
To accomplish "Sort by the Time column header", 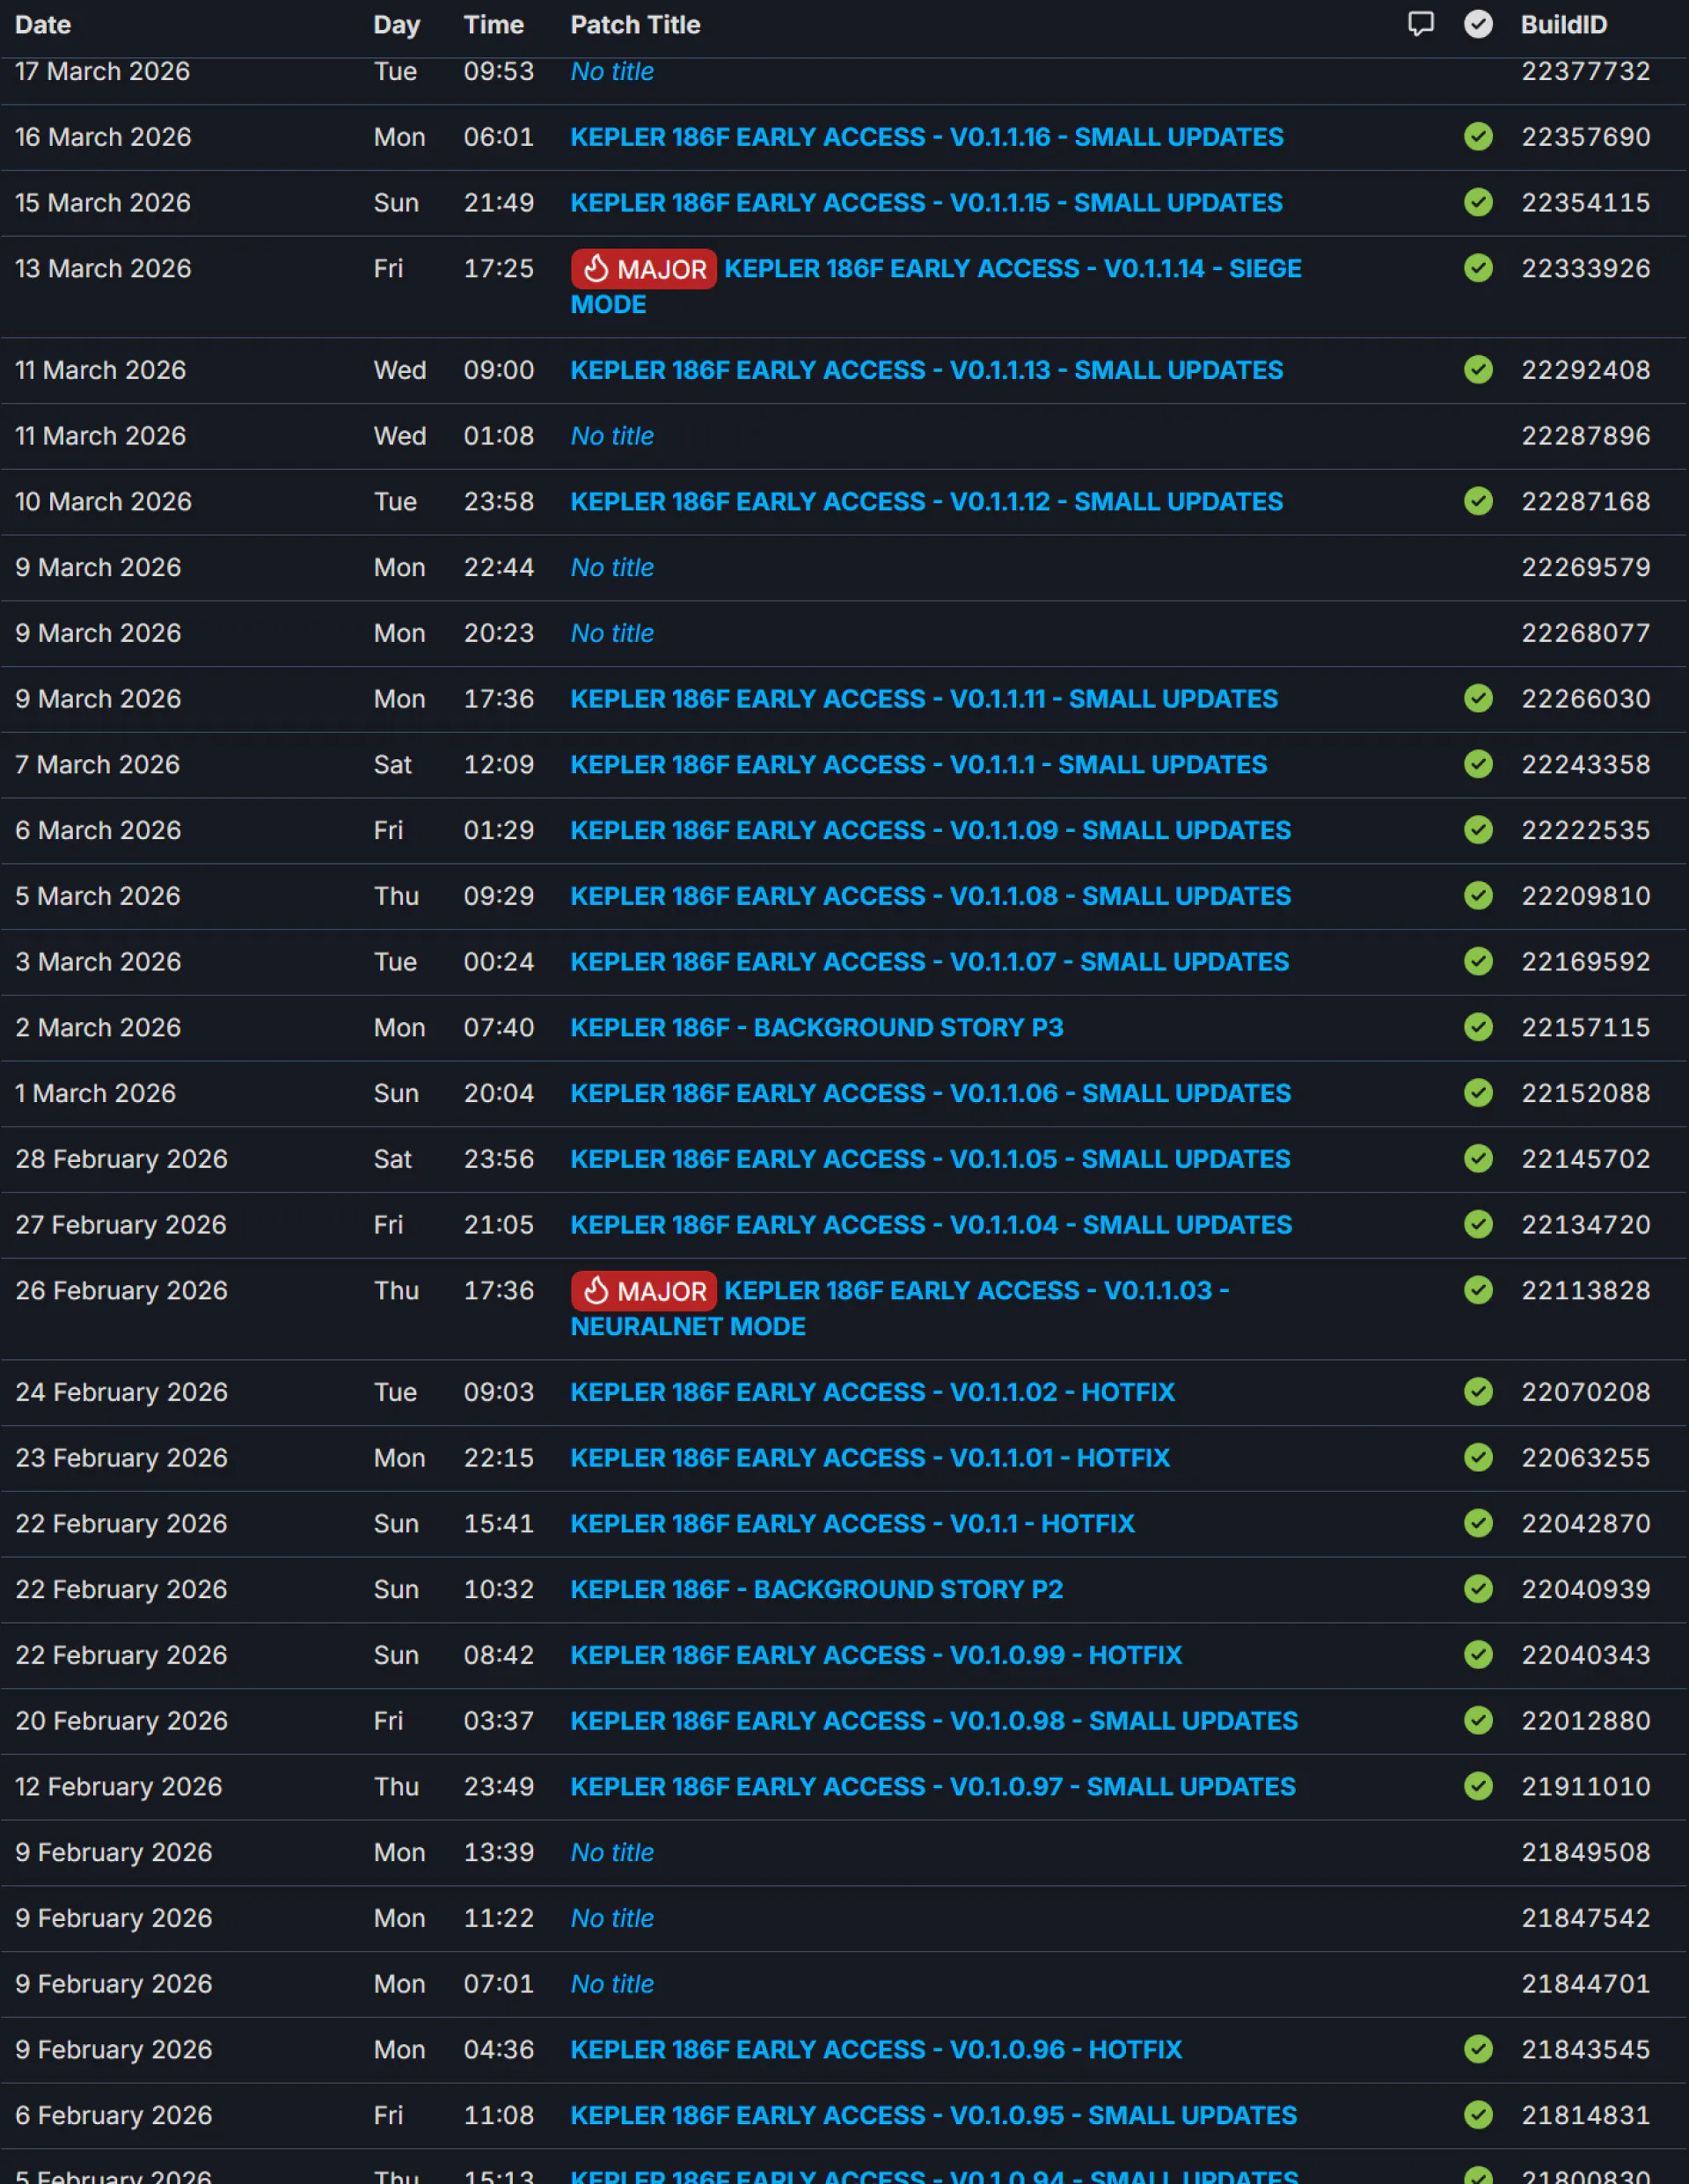I will [x=493, y=25].
